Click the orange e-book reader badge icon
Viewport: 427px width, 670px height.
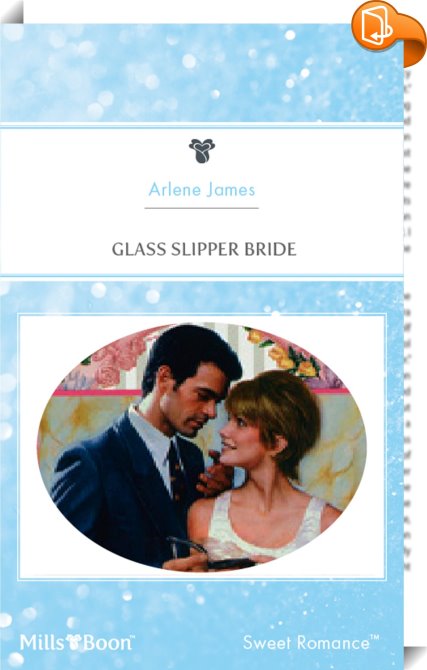[x=387, y=30]
